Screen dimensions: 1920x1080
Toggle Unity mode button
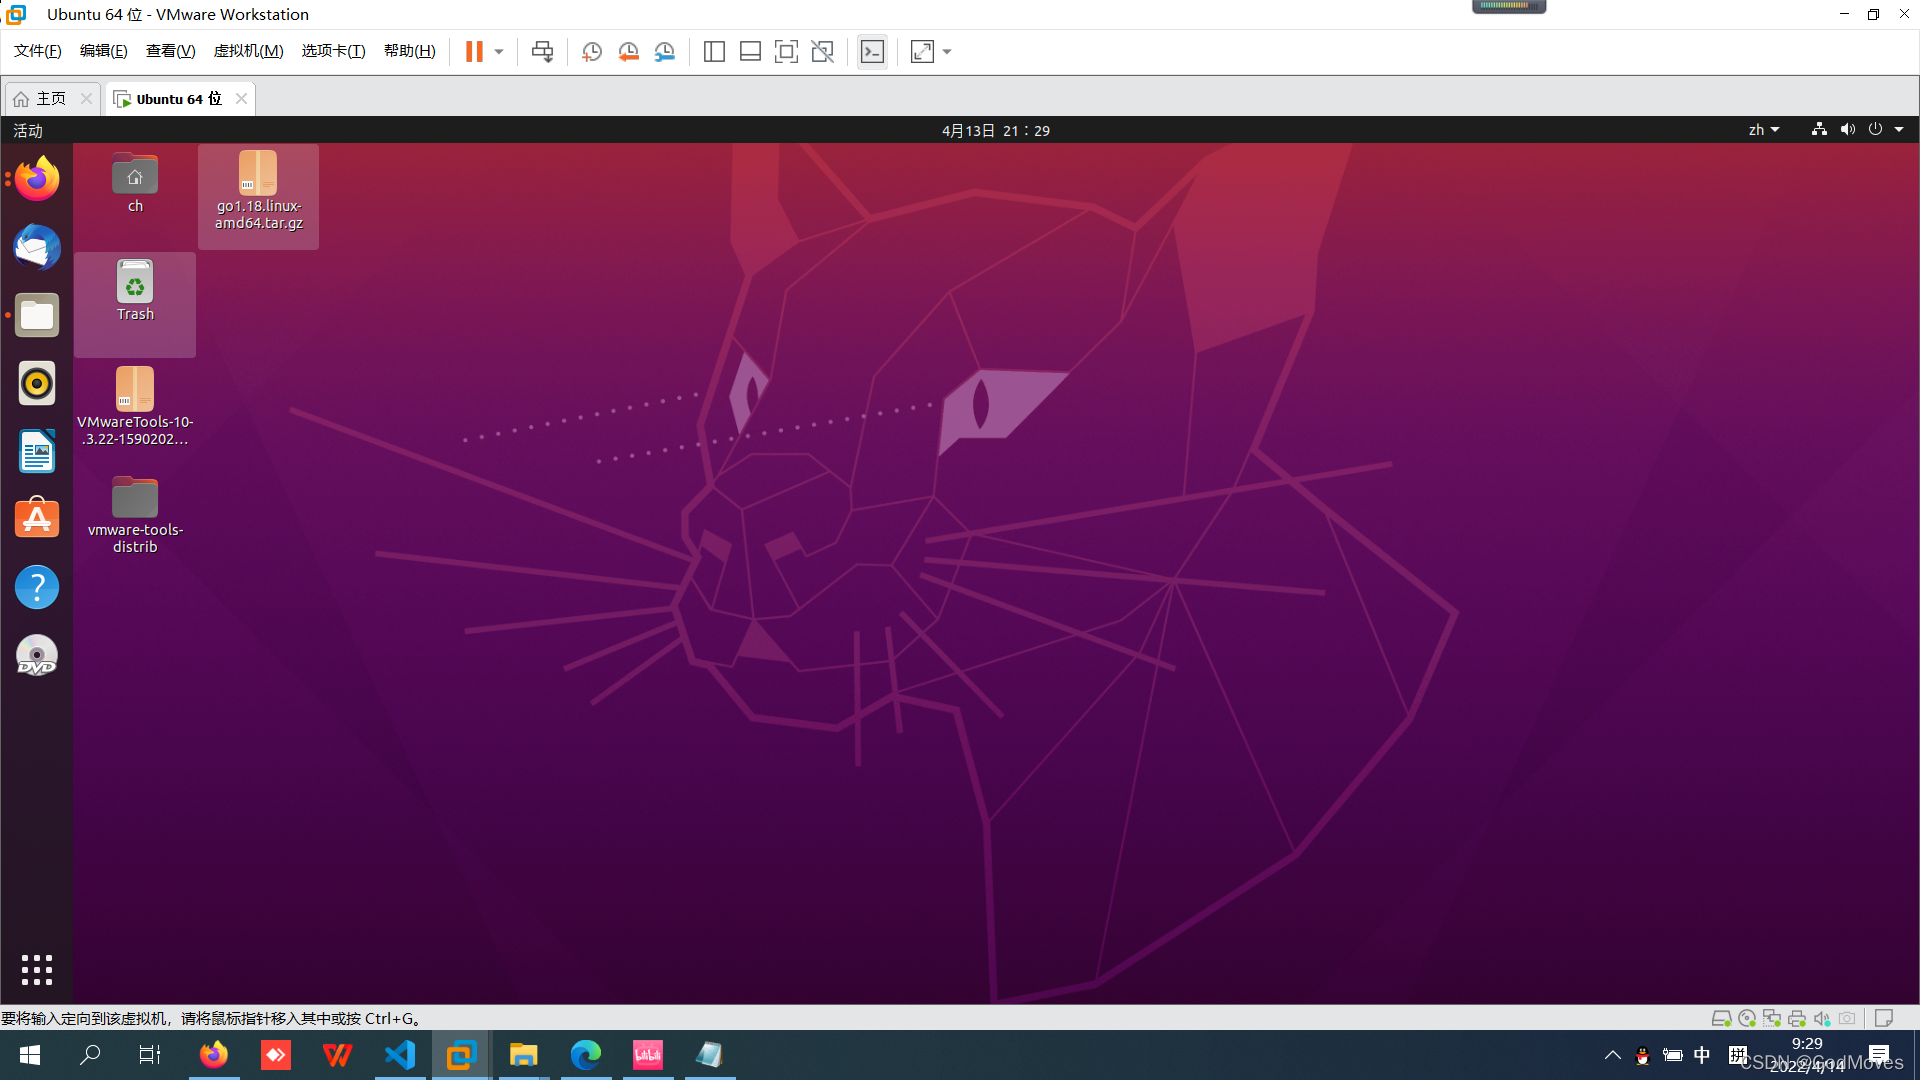tap(822, 52)
